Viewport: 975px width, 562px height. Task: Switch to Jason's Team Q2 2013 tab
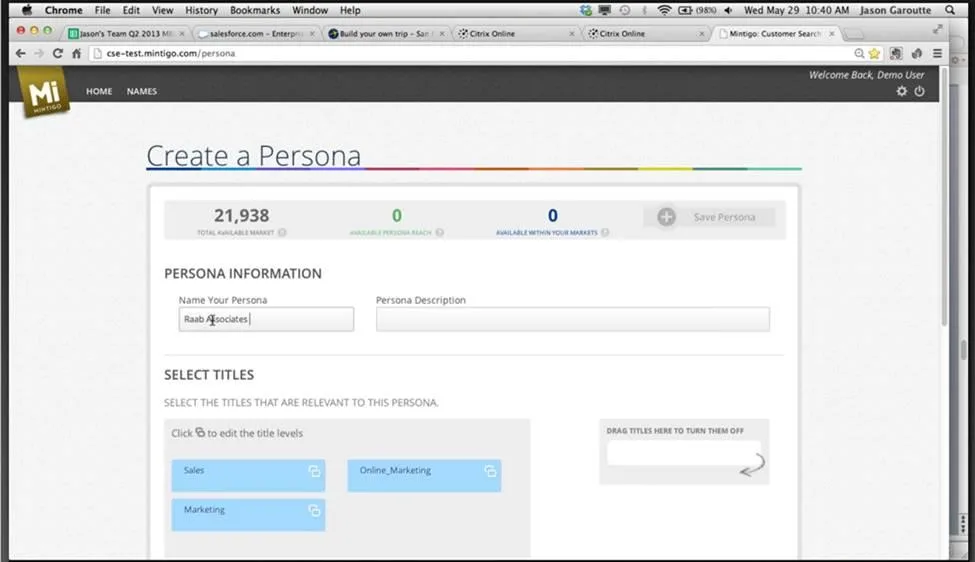(x=126, y=34)
